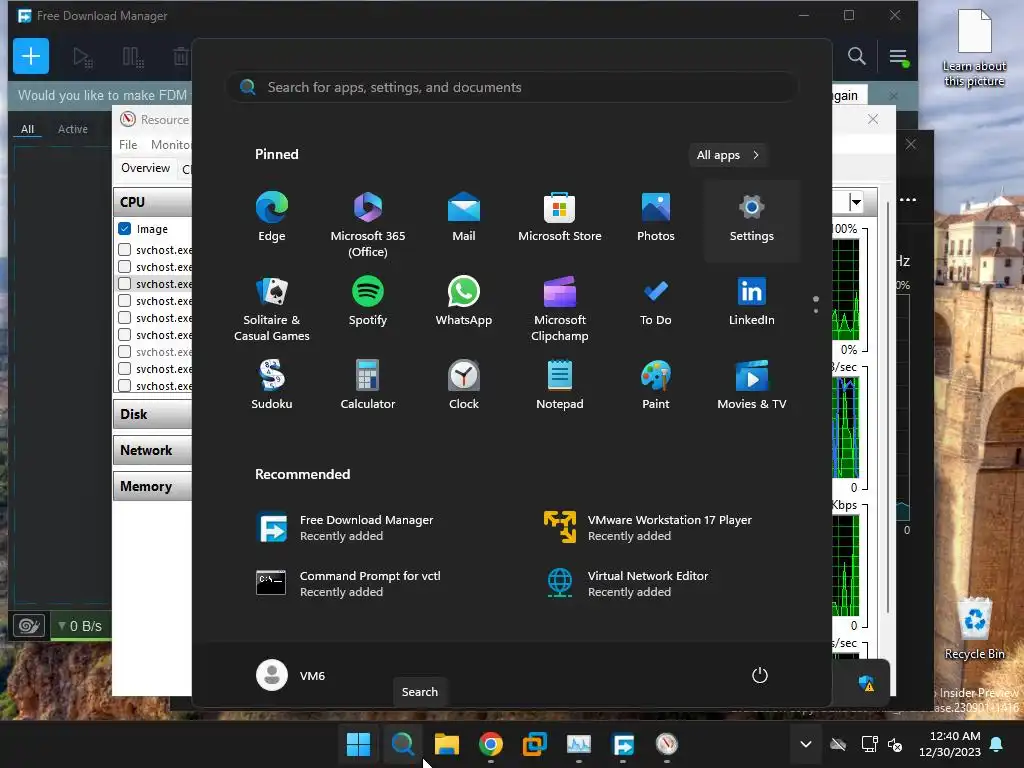Image resolution: width=1024 pixels, height=768 pixels.
Task: Click the Windows Start button on taskbar
Action: tap(359, 744)
